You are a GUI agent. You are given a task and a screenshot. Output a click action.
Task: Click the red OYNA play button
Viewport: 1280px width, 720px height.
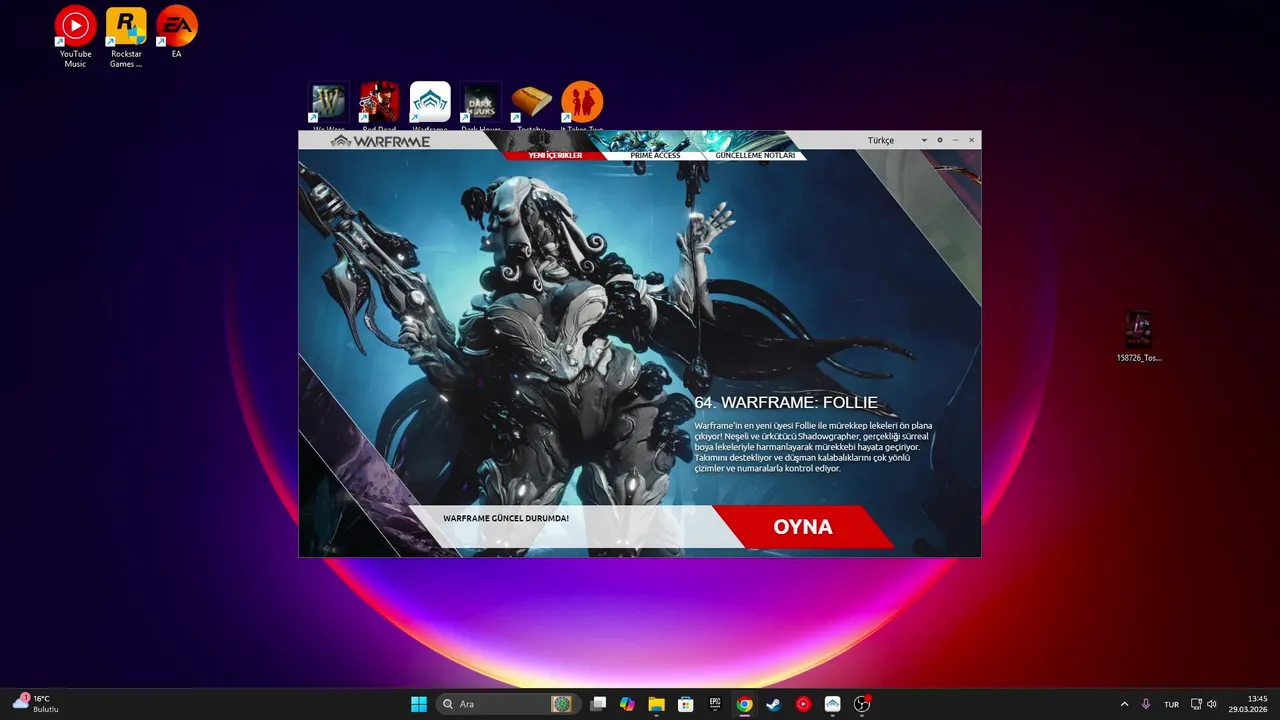click(x=803, y=527)
